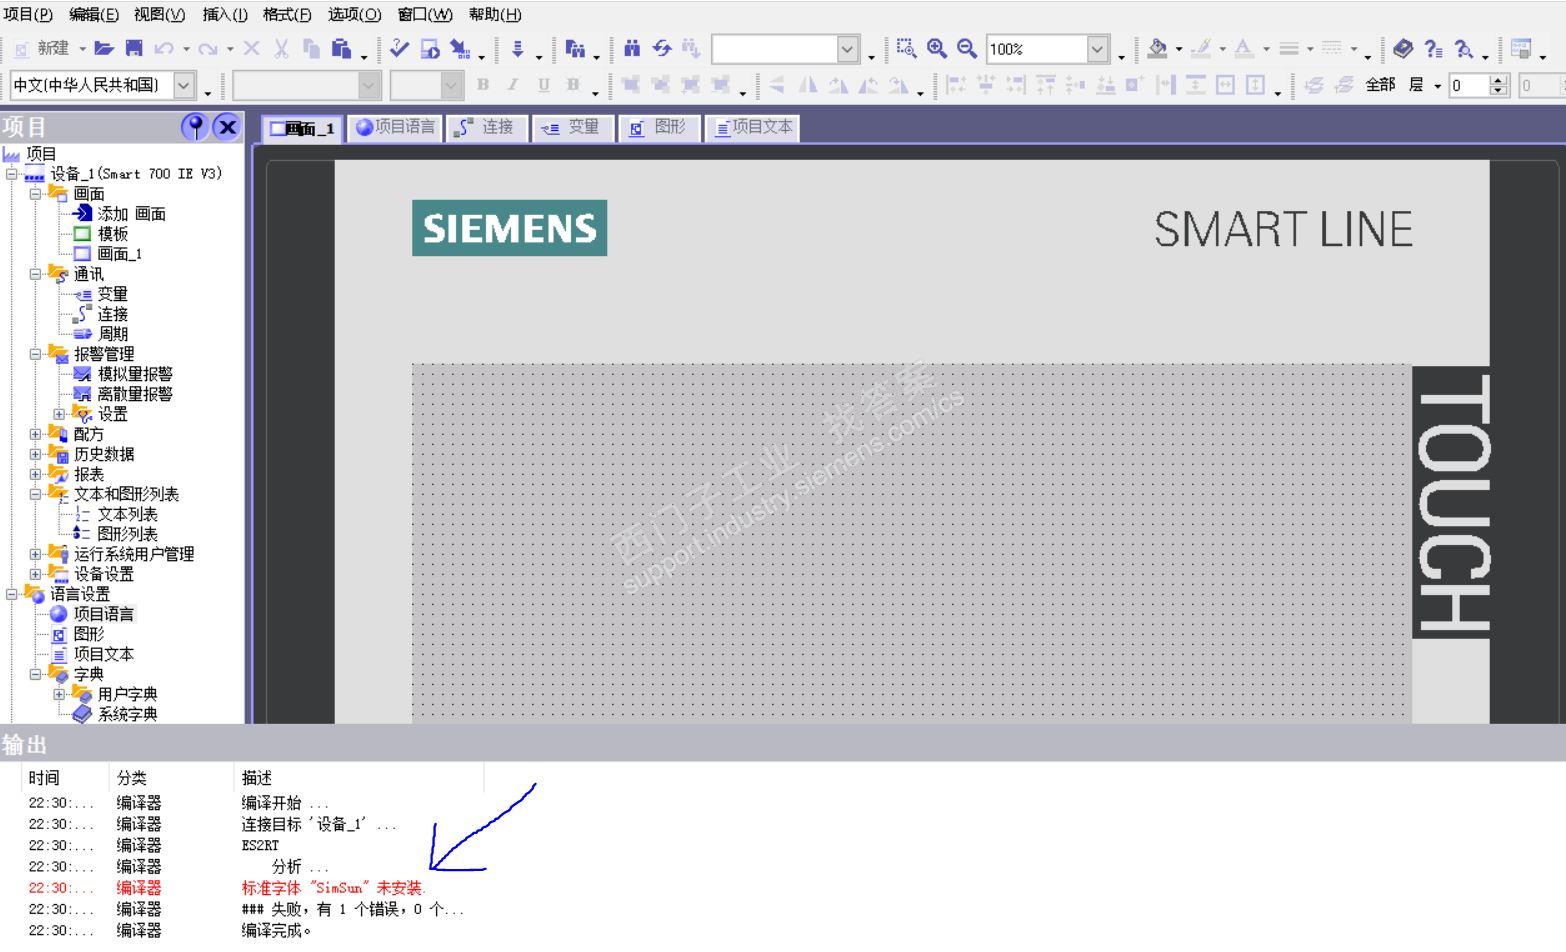Switch to the 画面_1 tab
This screenshot has width=1566, height=952.
pos(302,128)
